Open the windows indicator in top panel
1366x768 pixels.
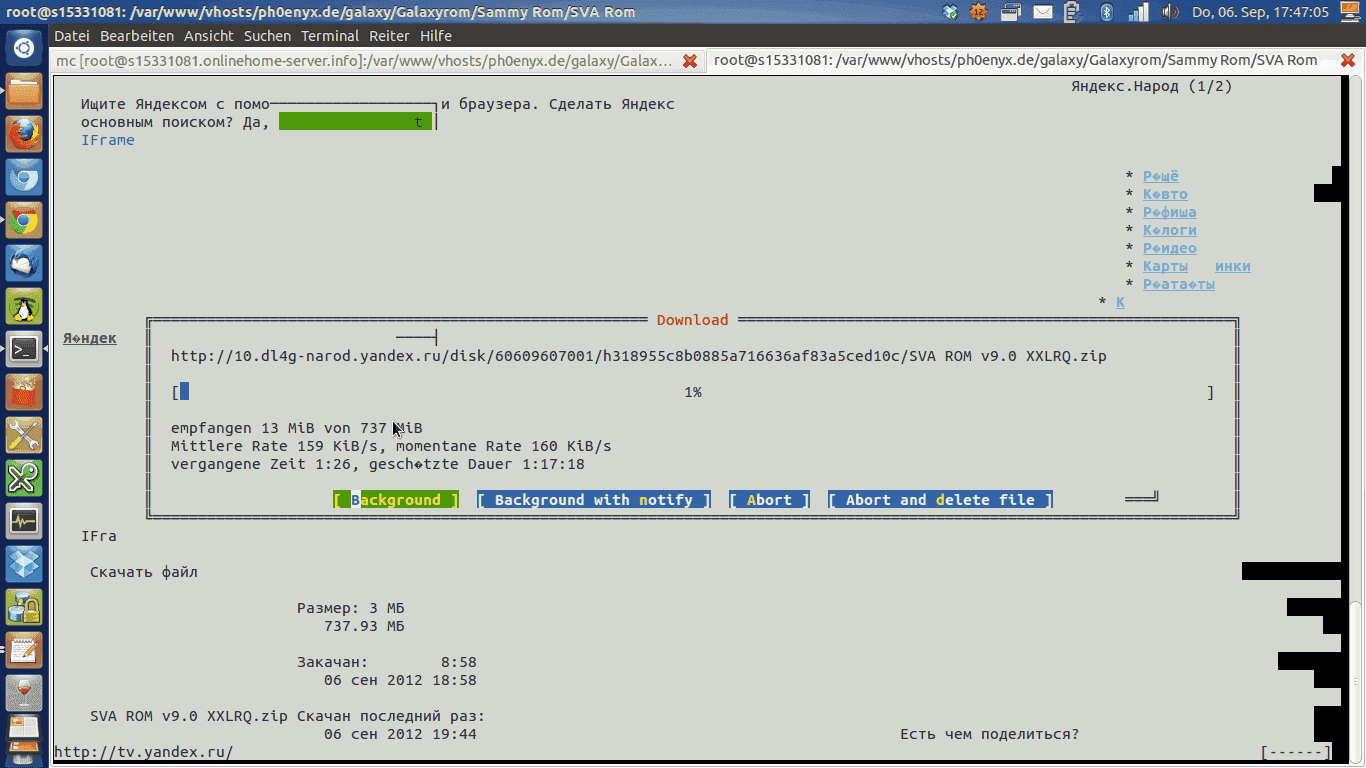1012,12
